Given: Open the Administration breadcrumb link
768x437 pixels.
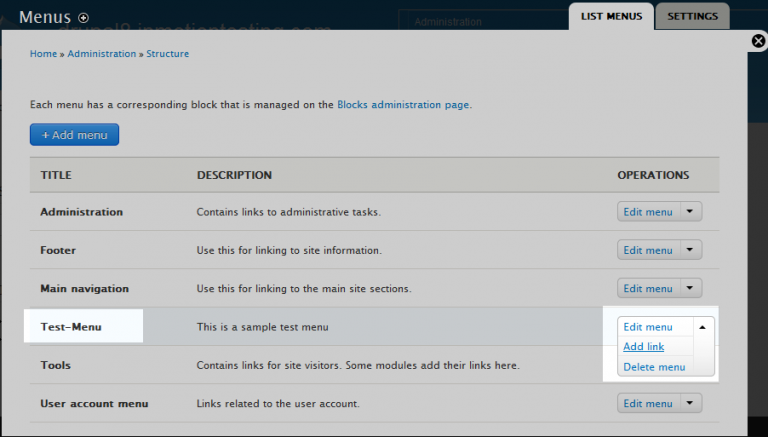Looking at the screenshot, I should (x=101, y=54).
